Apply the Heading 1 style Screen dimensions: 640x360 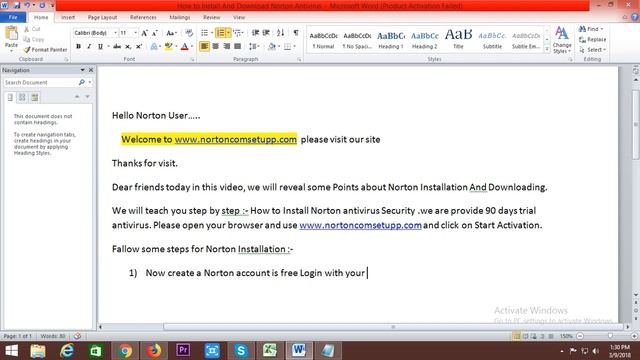[391, 40]
